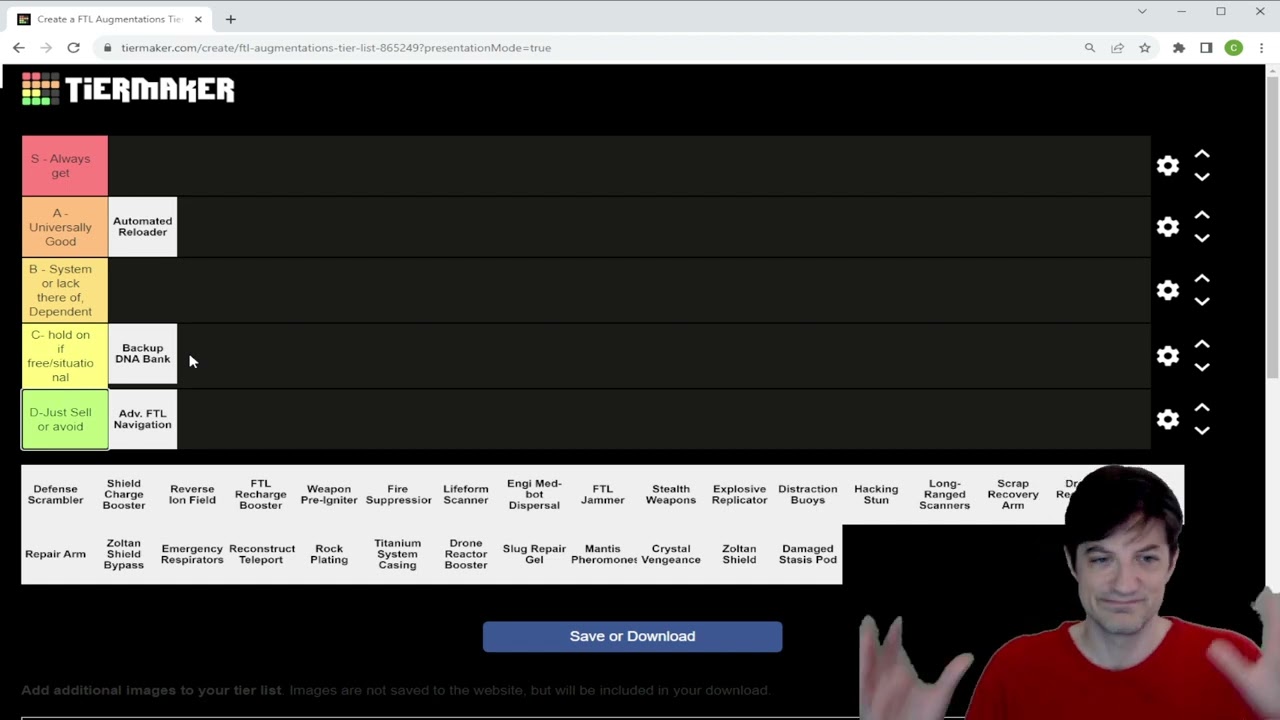Reload the page with browser refresh icon
This screenshot has height=720, width=1280.
click(73, 47)
